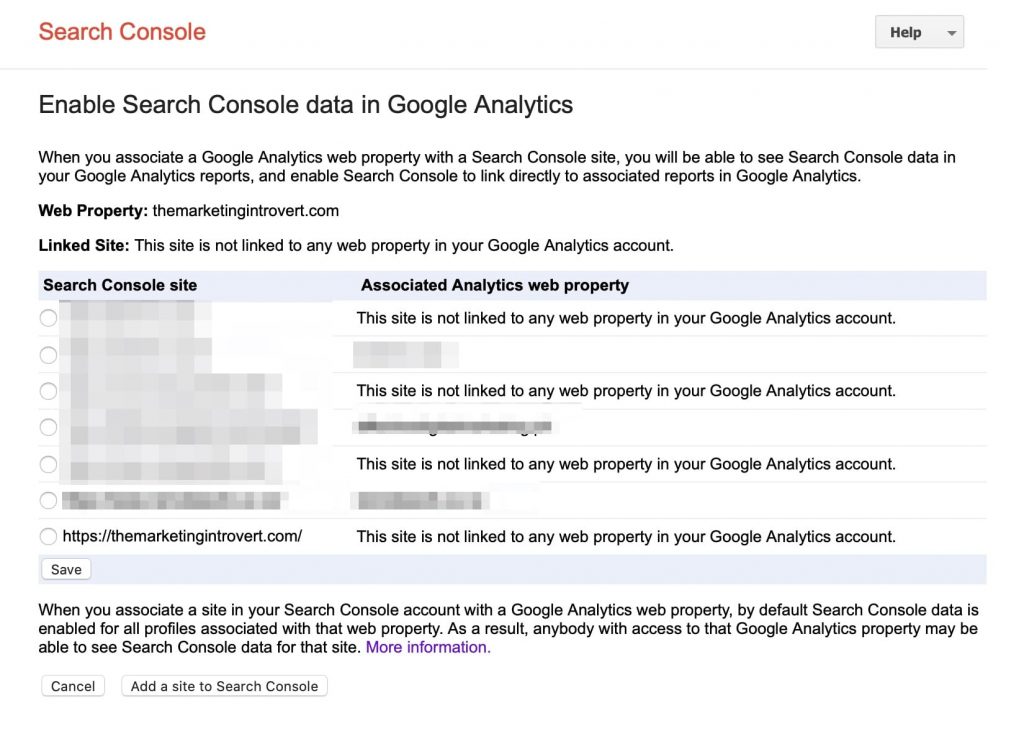Click the "Search Console site" column header

pos(119,285)
